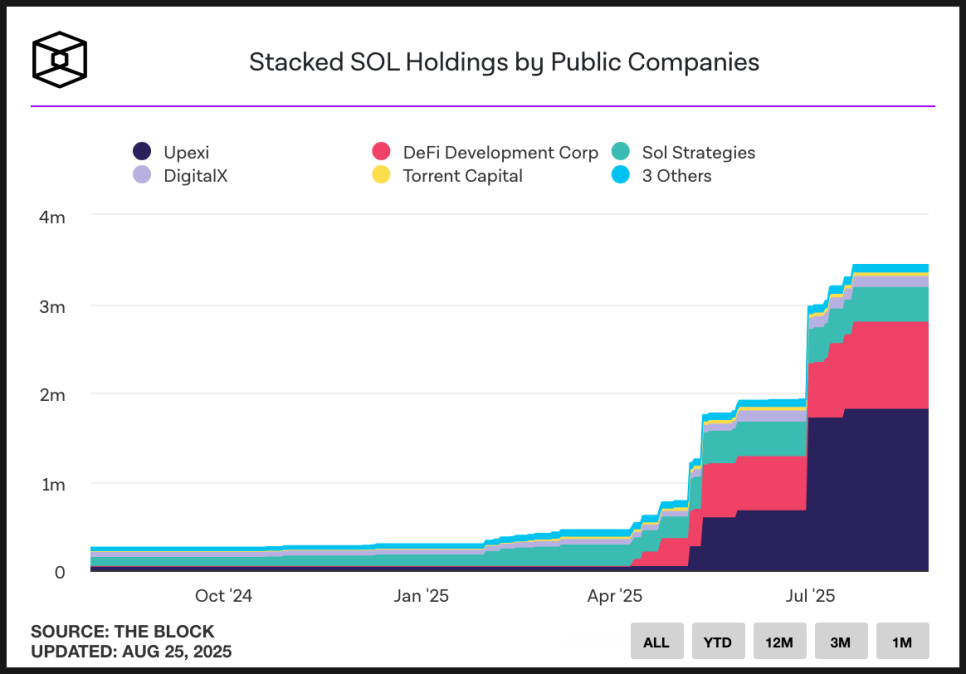
Task: Click the dark navy Upexi legend dot
Action: pyautogui.click(x=142, y=152)
